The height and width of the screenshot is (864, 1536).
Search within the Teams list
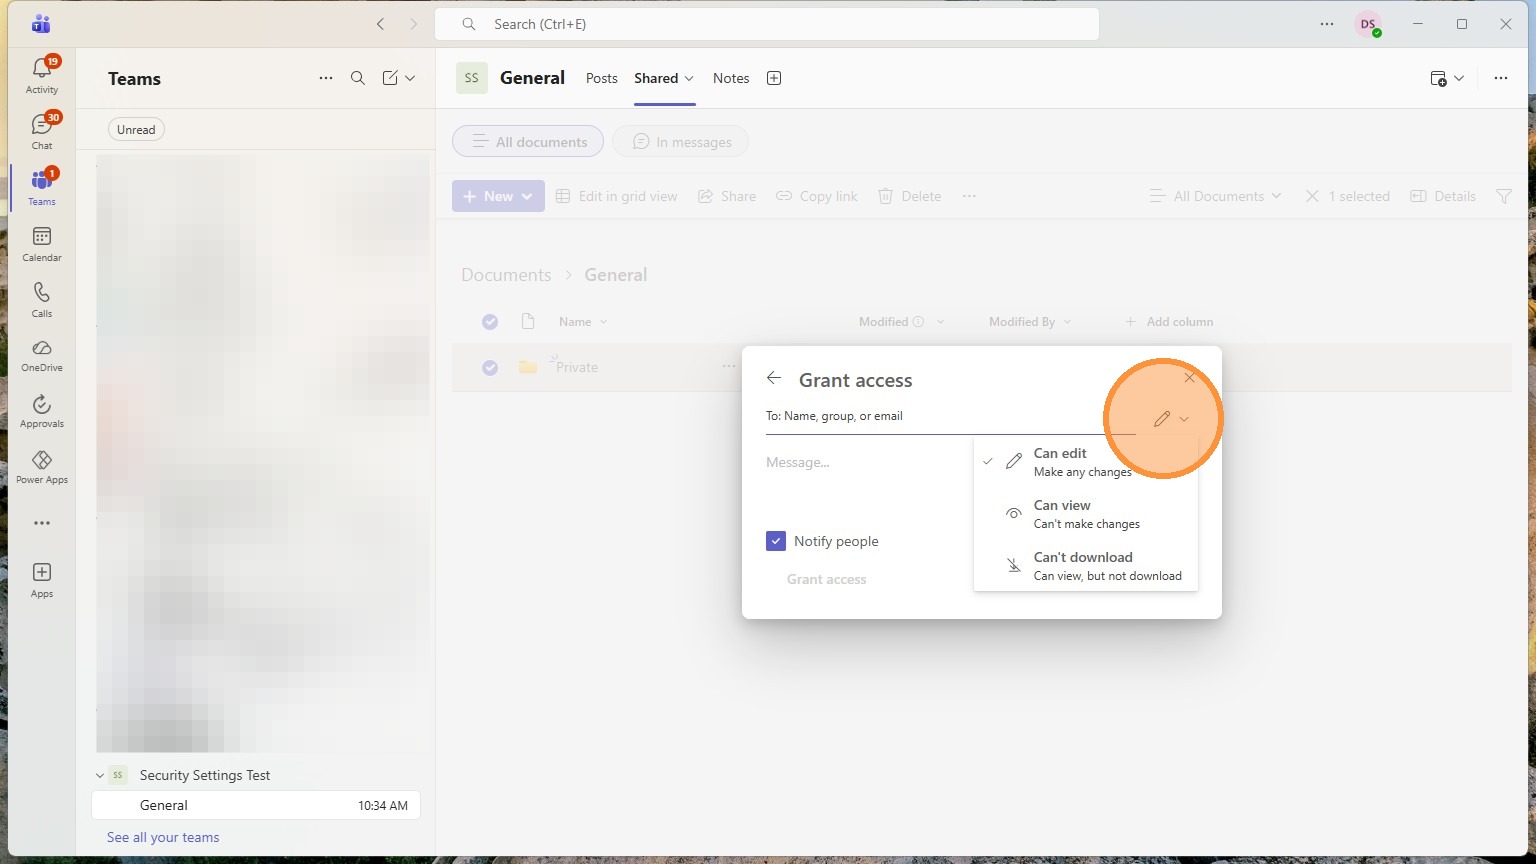(358, 78)
